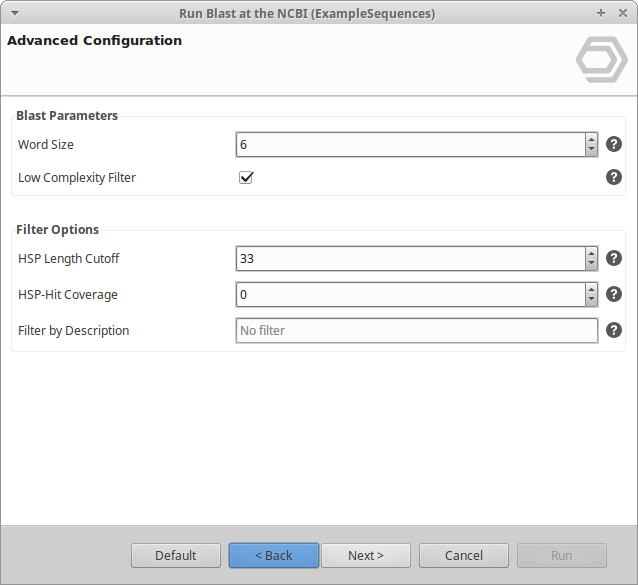Go to previous page with Back
The width and height of the screenshot is (638, 585).
pyautogui.click(x=273, y=555)
